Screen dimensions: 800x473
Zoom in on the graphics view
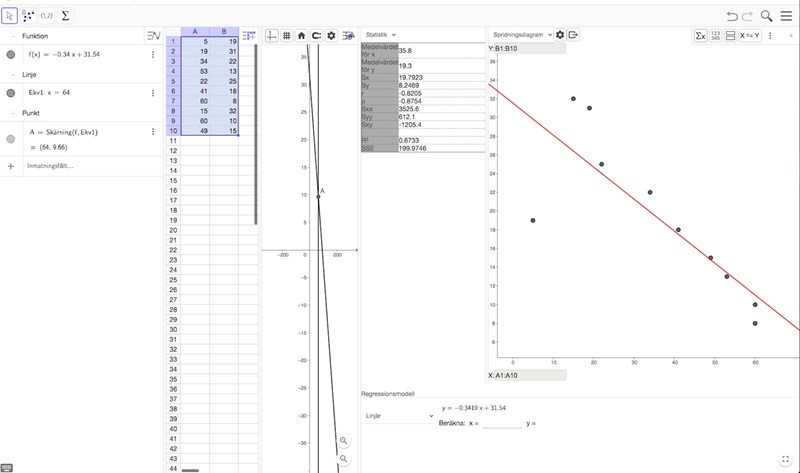coord(344,441)
